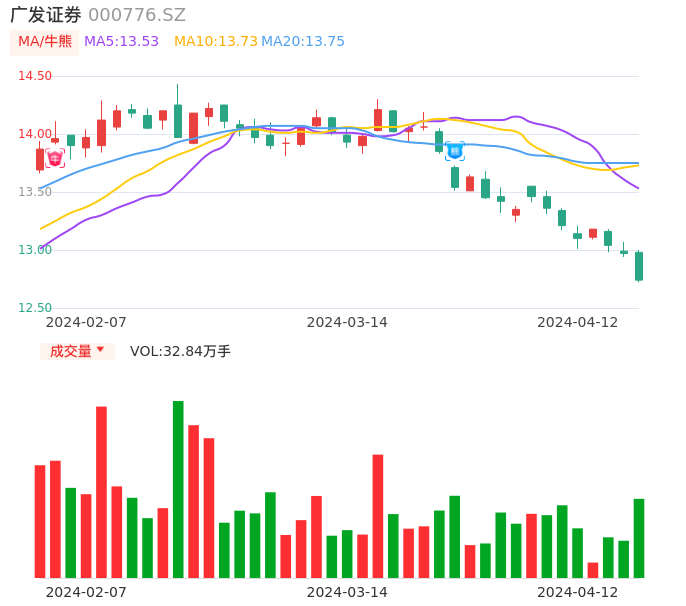
Task: Select the MA/牛熊 indicator button
Action: (45, 42)
